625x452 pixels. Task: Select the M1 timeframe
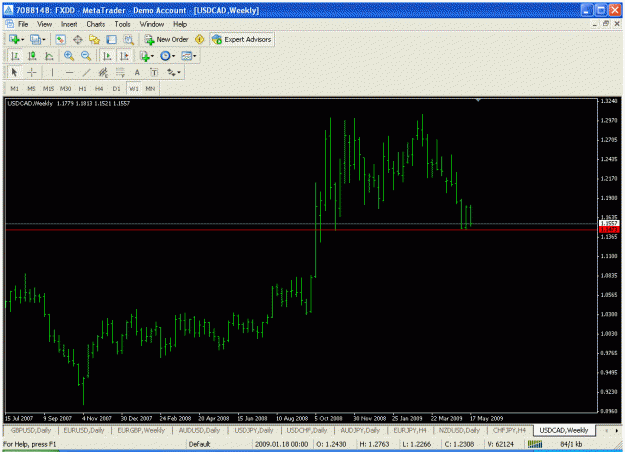(15, 88)
